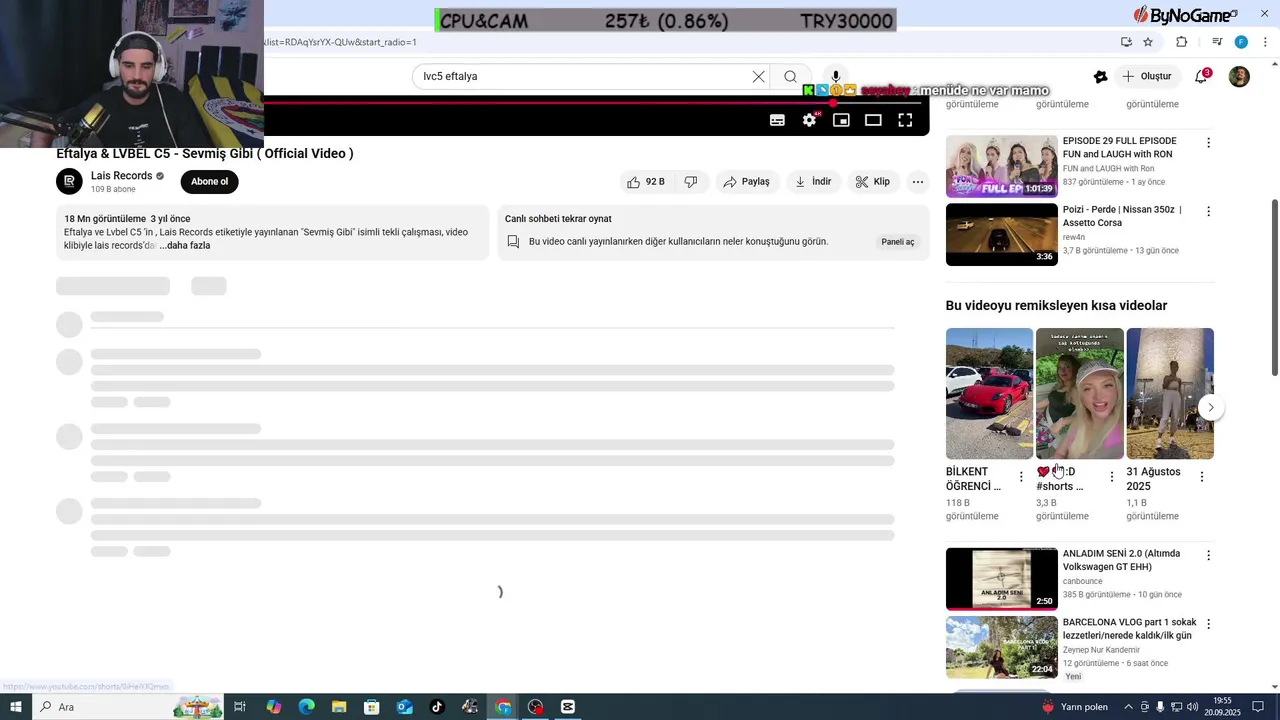The image size is (1280, 720).
Task: Open Chrome media controls icon
Action: [x=1217, y=42]
